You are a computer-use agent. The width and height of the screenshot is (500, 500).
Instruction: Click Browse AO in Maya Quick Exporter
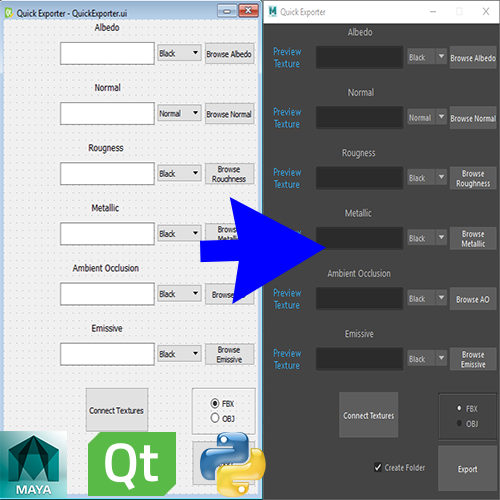473,299
